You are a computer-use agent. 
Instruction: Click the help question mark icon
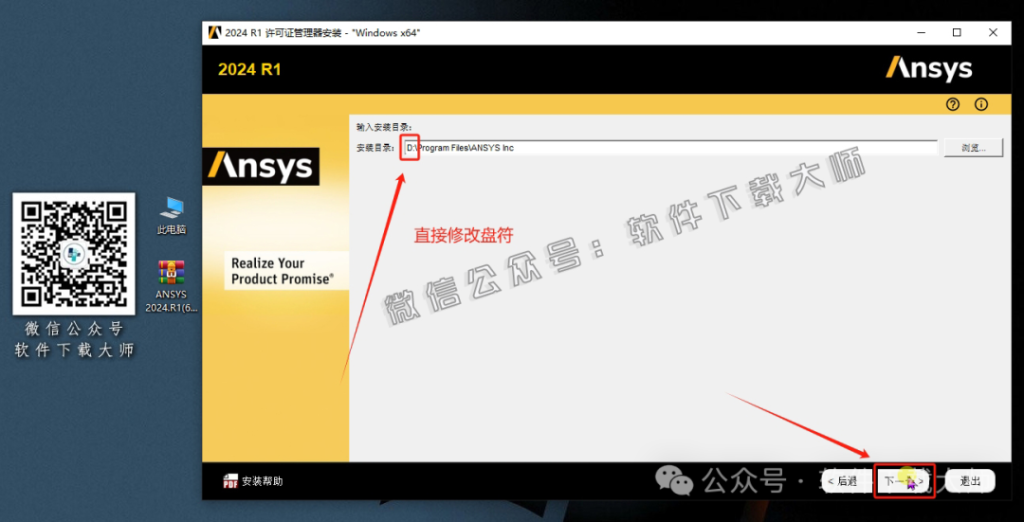pos(953,105)
